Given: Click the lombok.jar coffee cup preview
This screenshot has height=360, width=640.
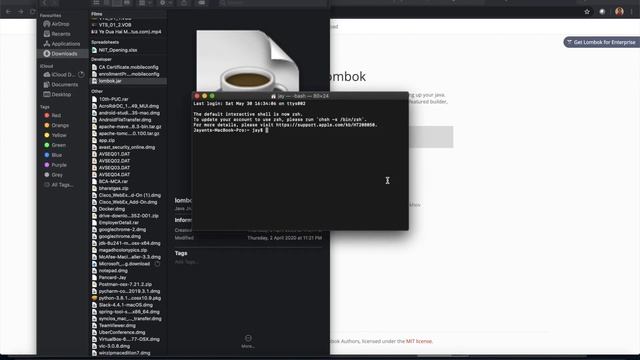Looking at the screenshot, I should click(248, 61).
